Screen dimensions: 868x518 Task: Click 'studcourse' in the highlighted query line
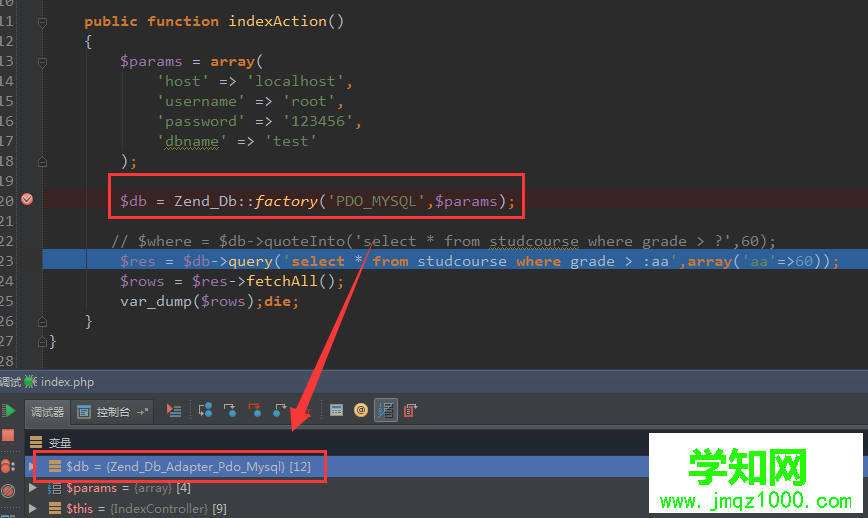click(x=462, y=261)
